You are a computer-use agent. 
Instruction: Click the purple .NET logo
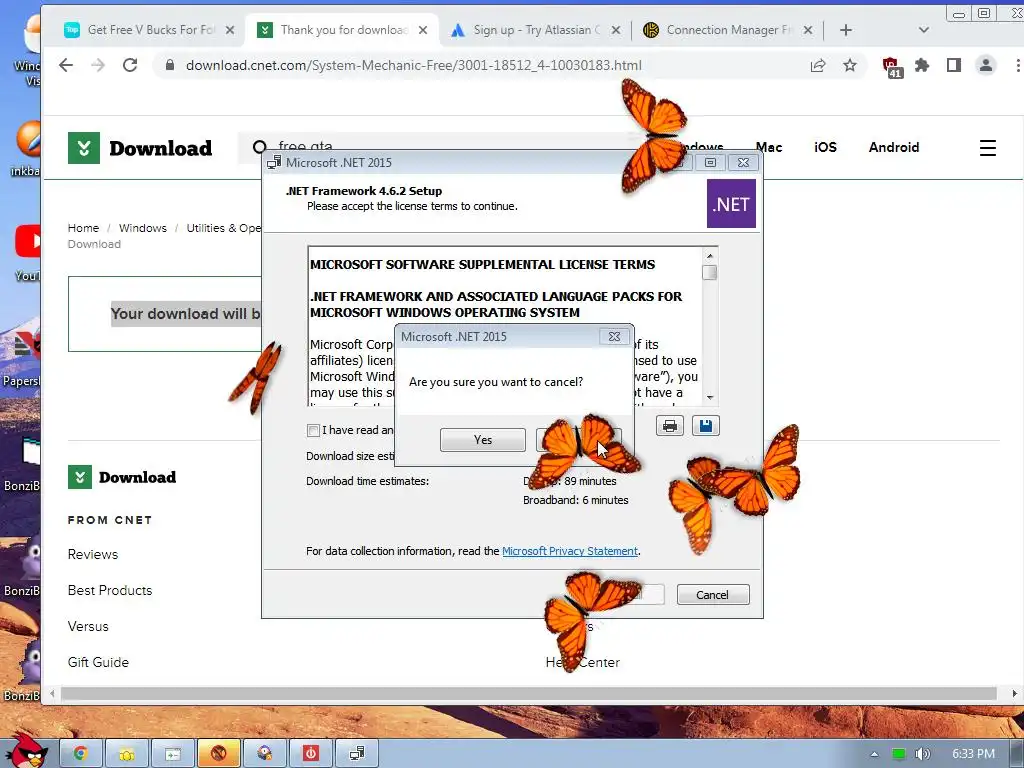731,204
